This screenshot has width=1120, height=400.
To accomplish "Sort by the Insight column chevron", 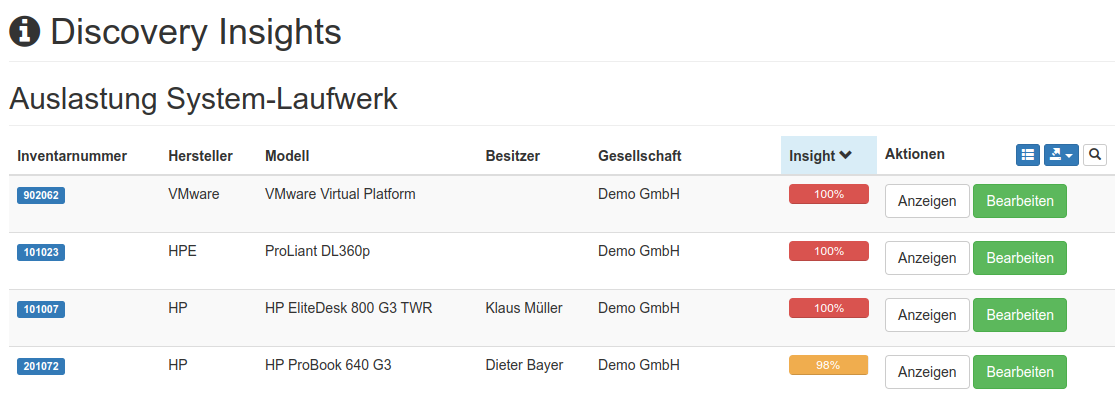I will [845, 156].
